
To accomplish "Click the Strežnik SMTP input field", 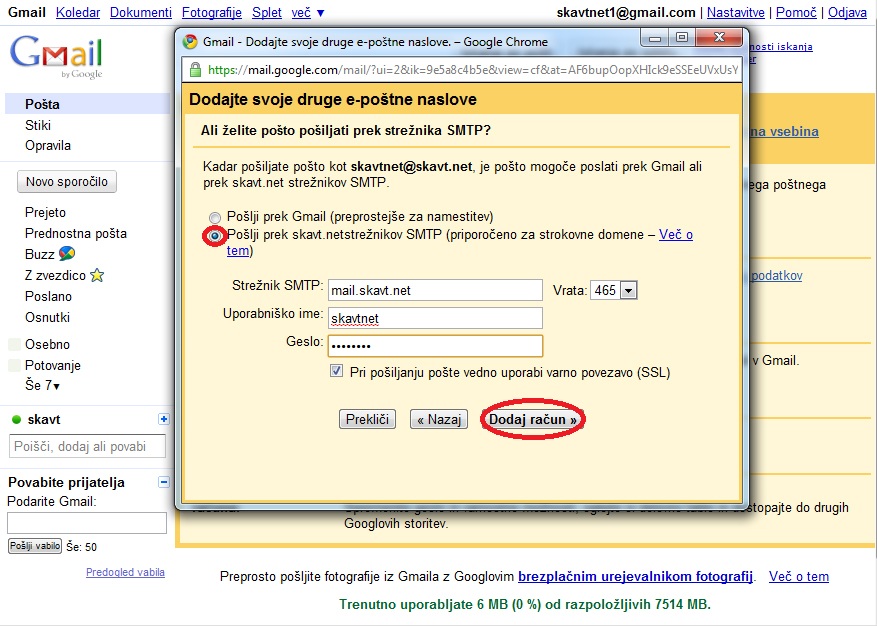I will 435,290.
